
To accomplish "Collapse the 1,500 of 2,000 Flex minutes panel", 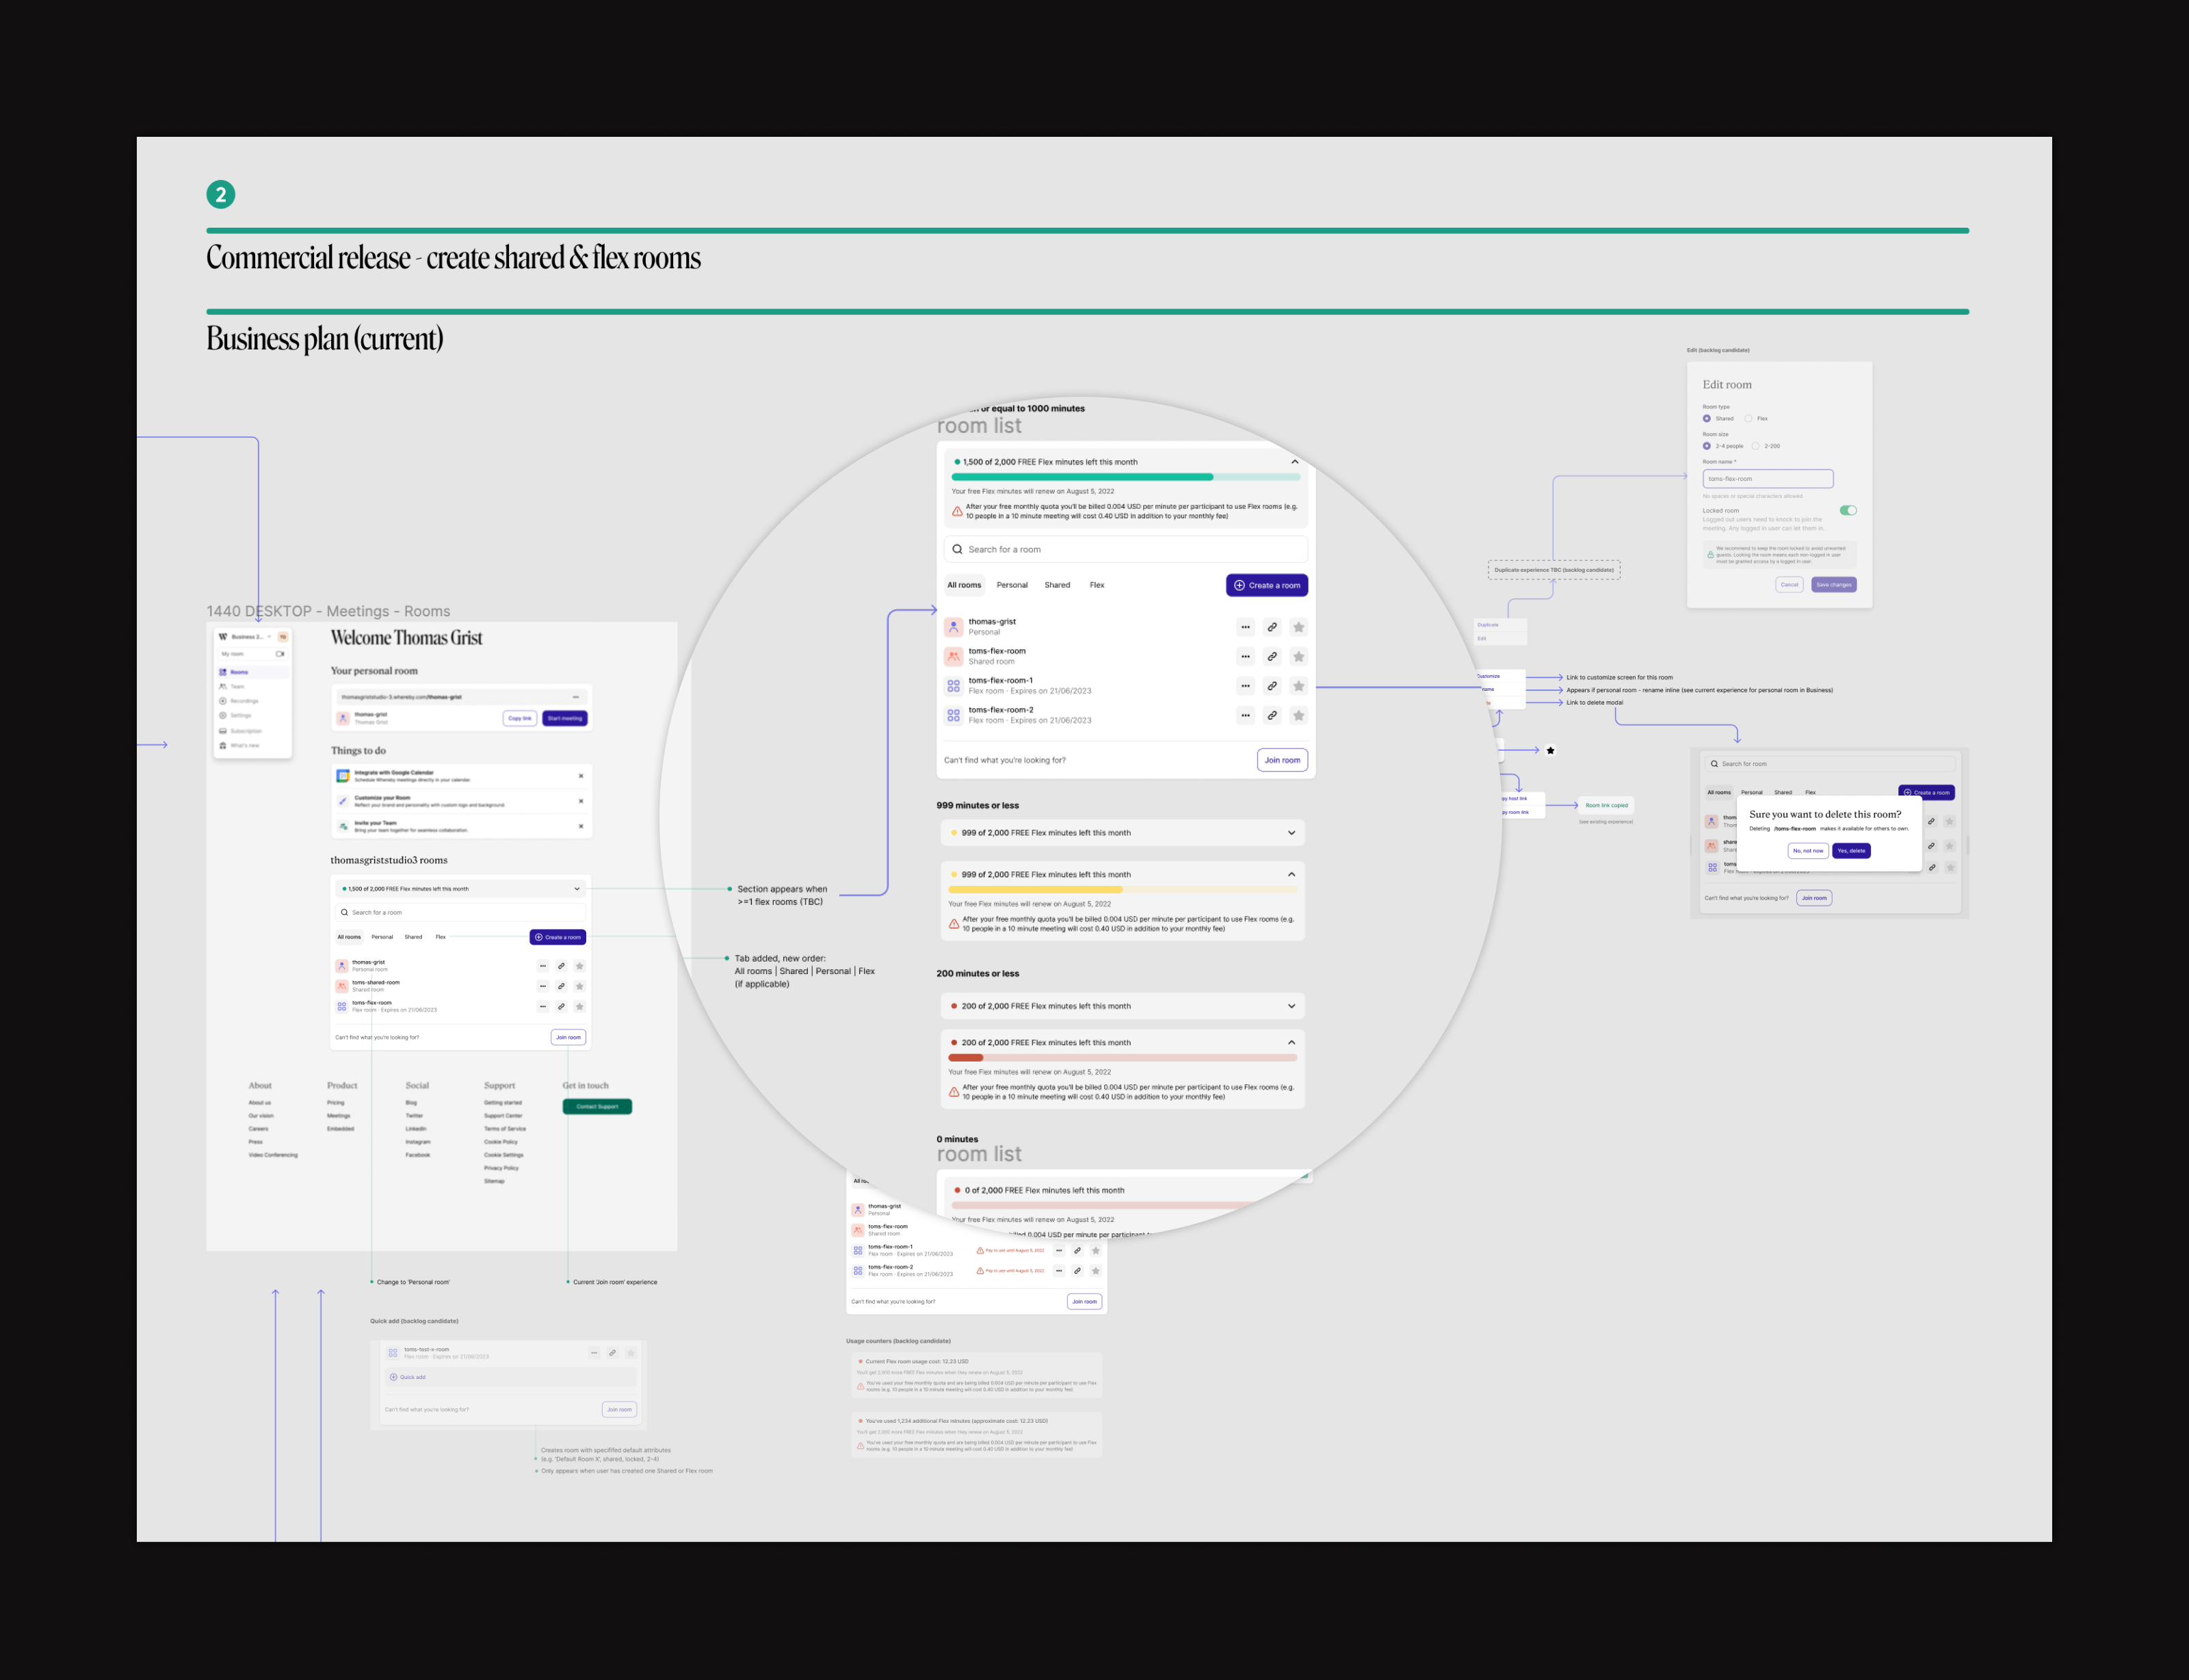I will tap(1294, 462).
